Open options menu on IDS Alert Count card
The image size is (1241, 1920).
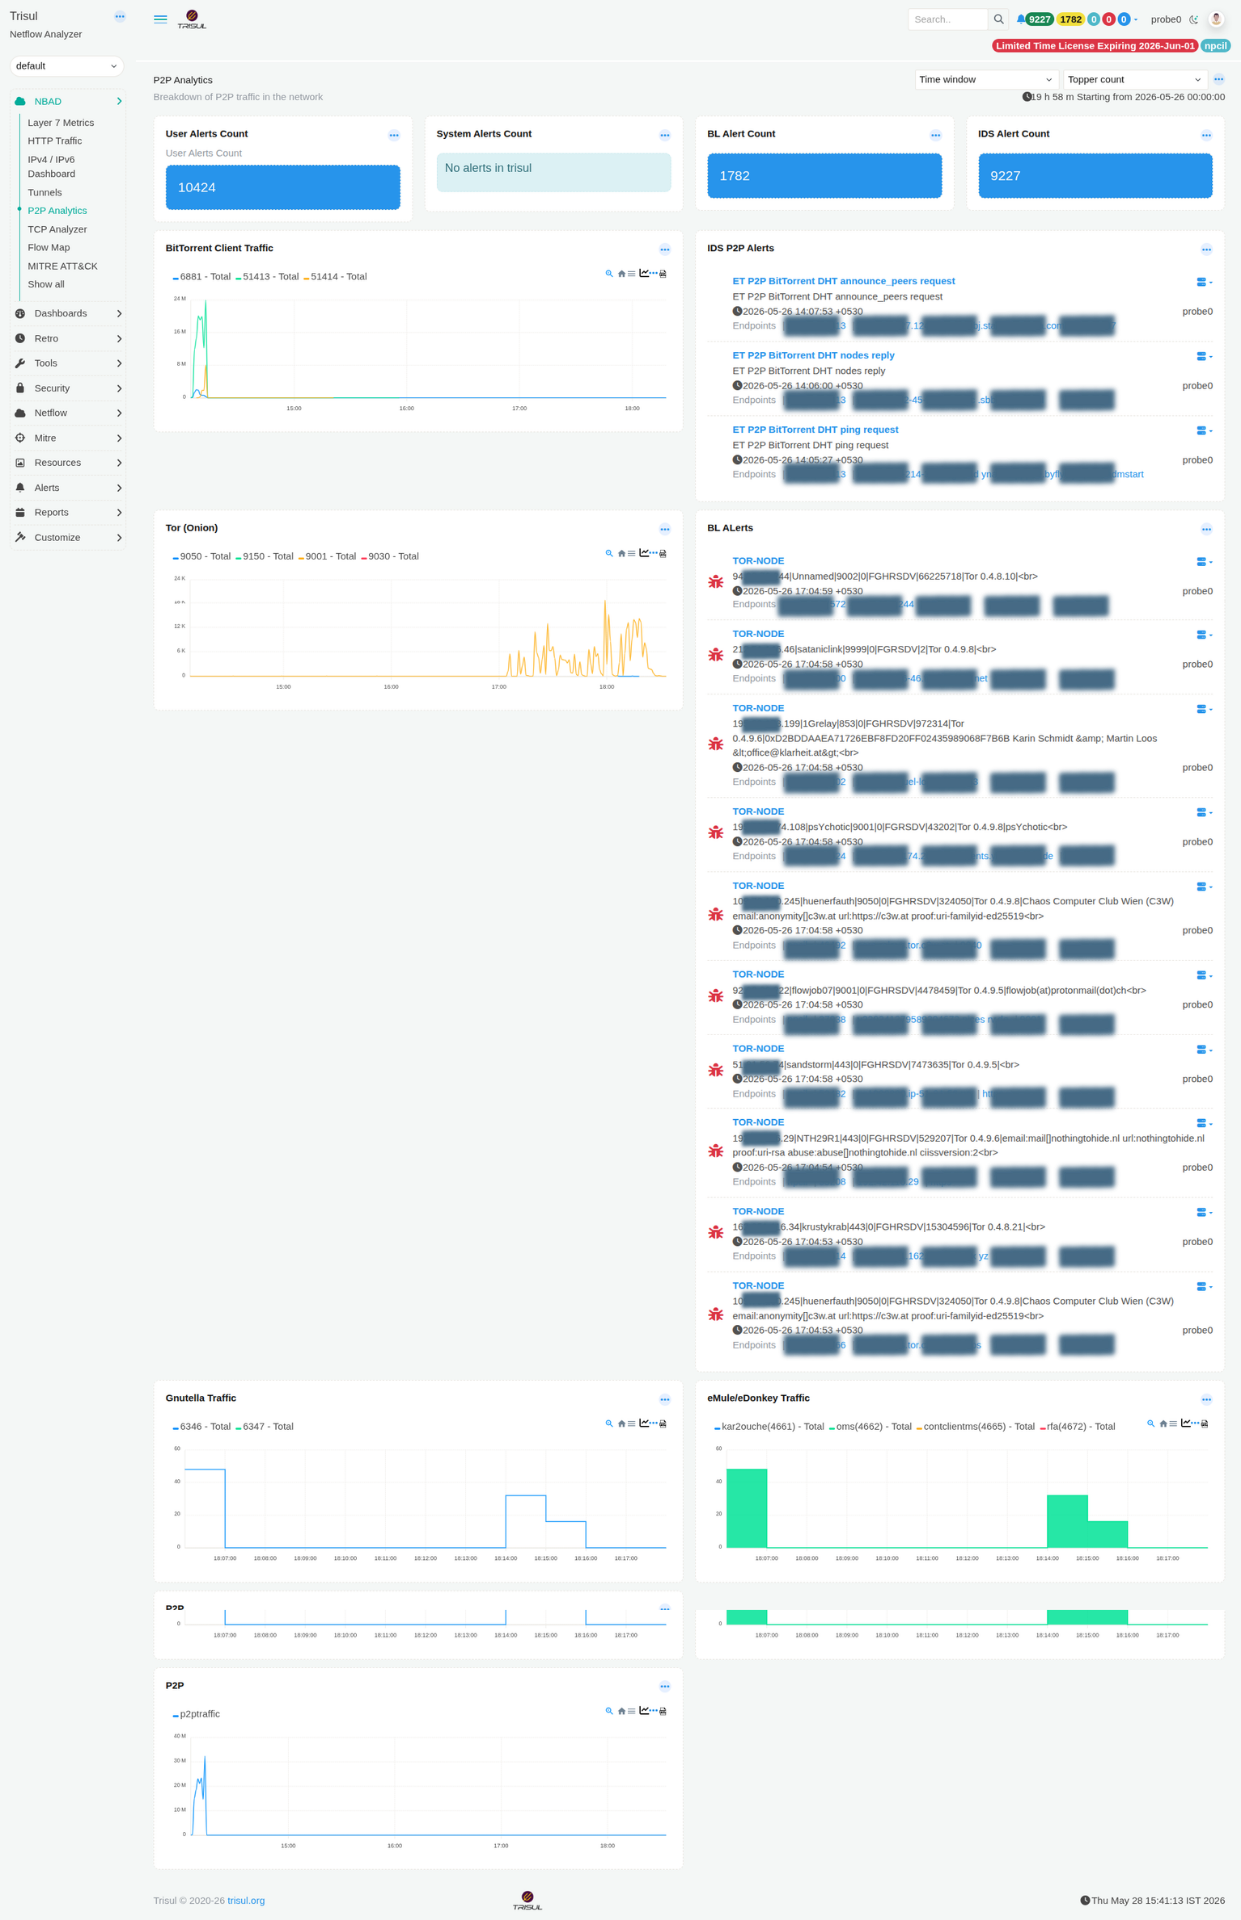point(1207,135)
